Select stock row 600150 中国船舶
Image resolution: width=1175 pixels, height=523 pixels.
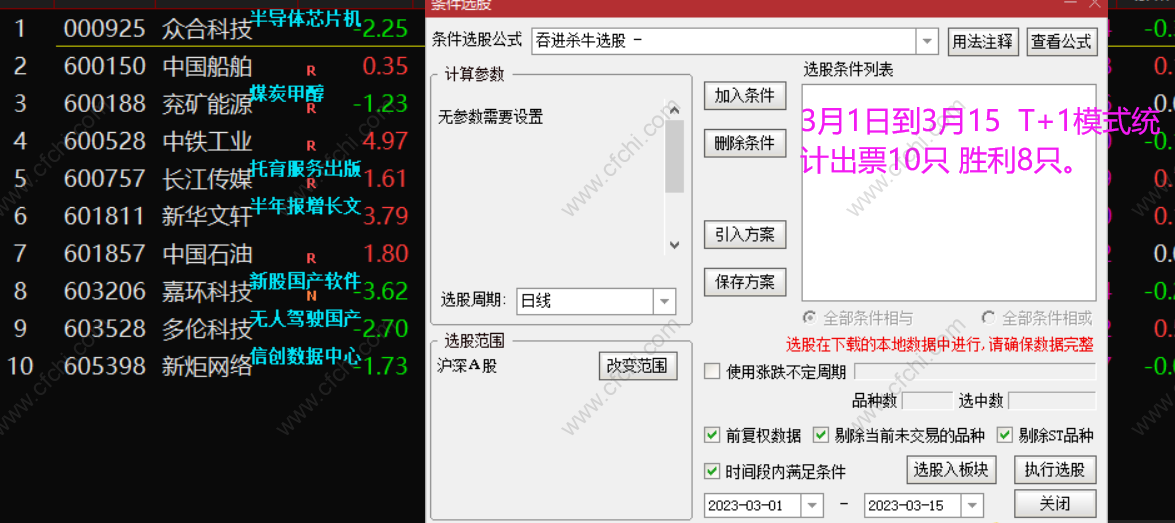(210, 66)
